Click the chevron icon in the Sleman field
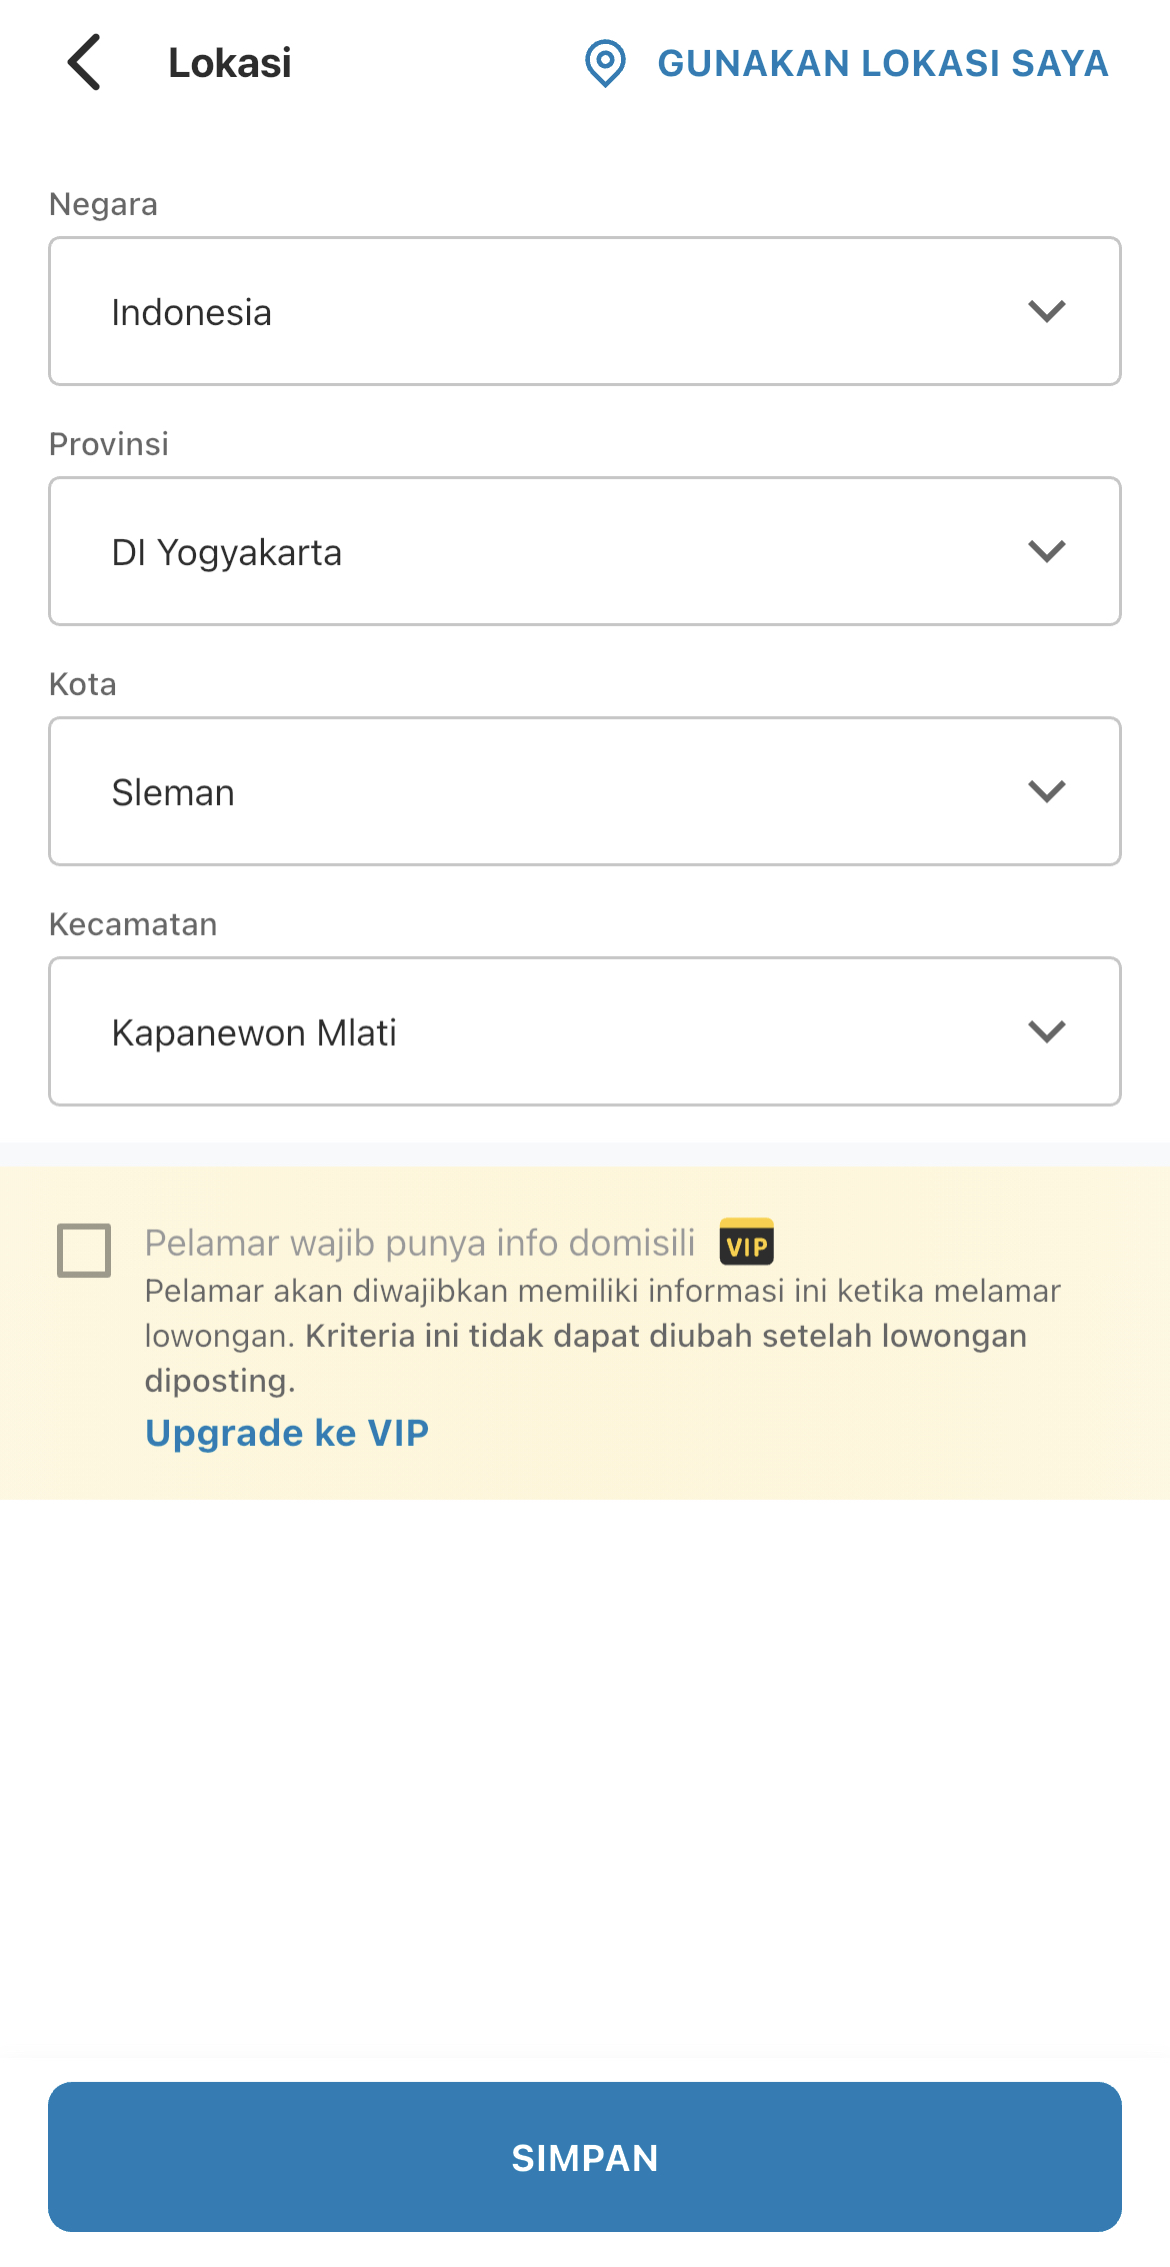This screenshot has height=2267, width=1170. click(1046, 791)
